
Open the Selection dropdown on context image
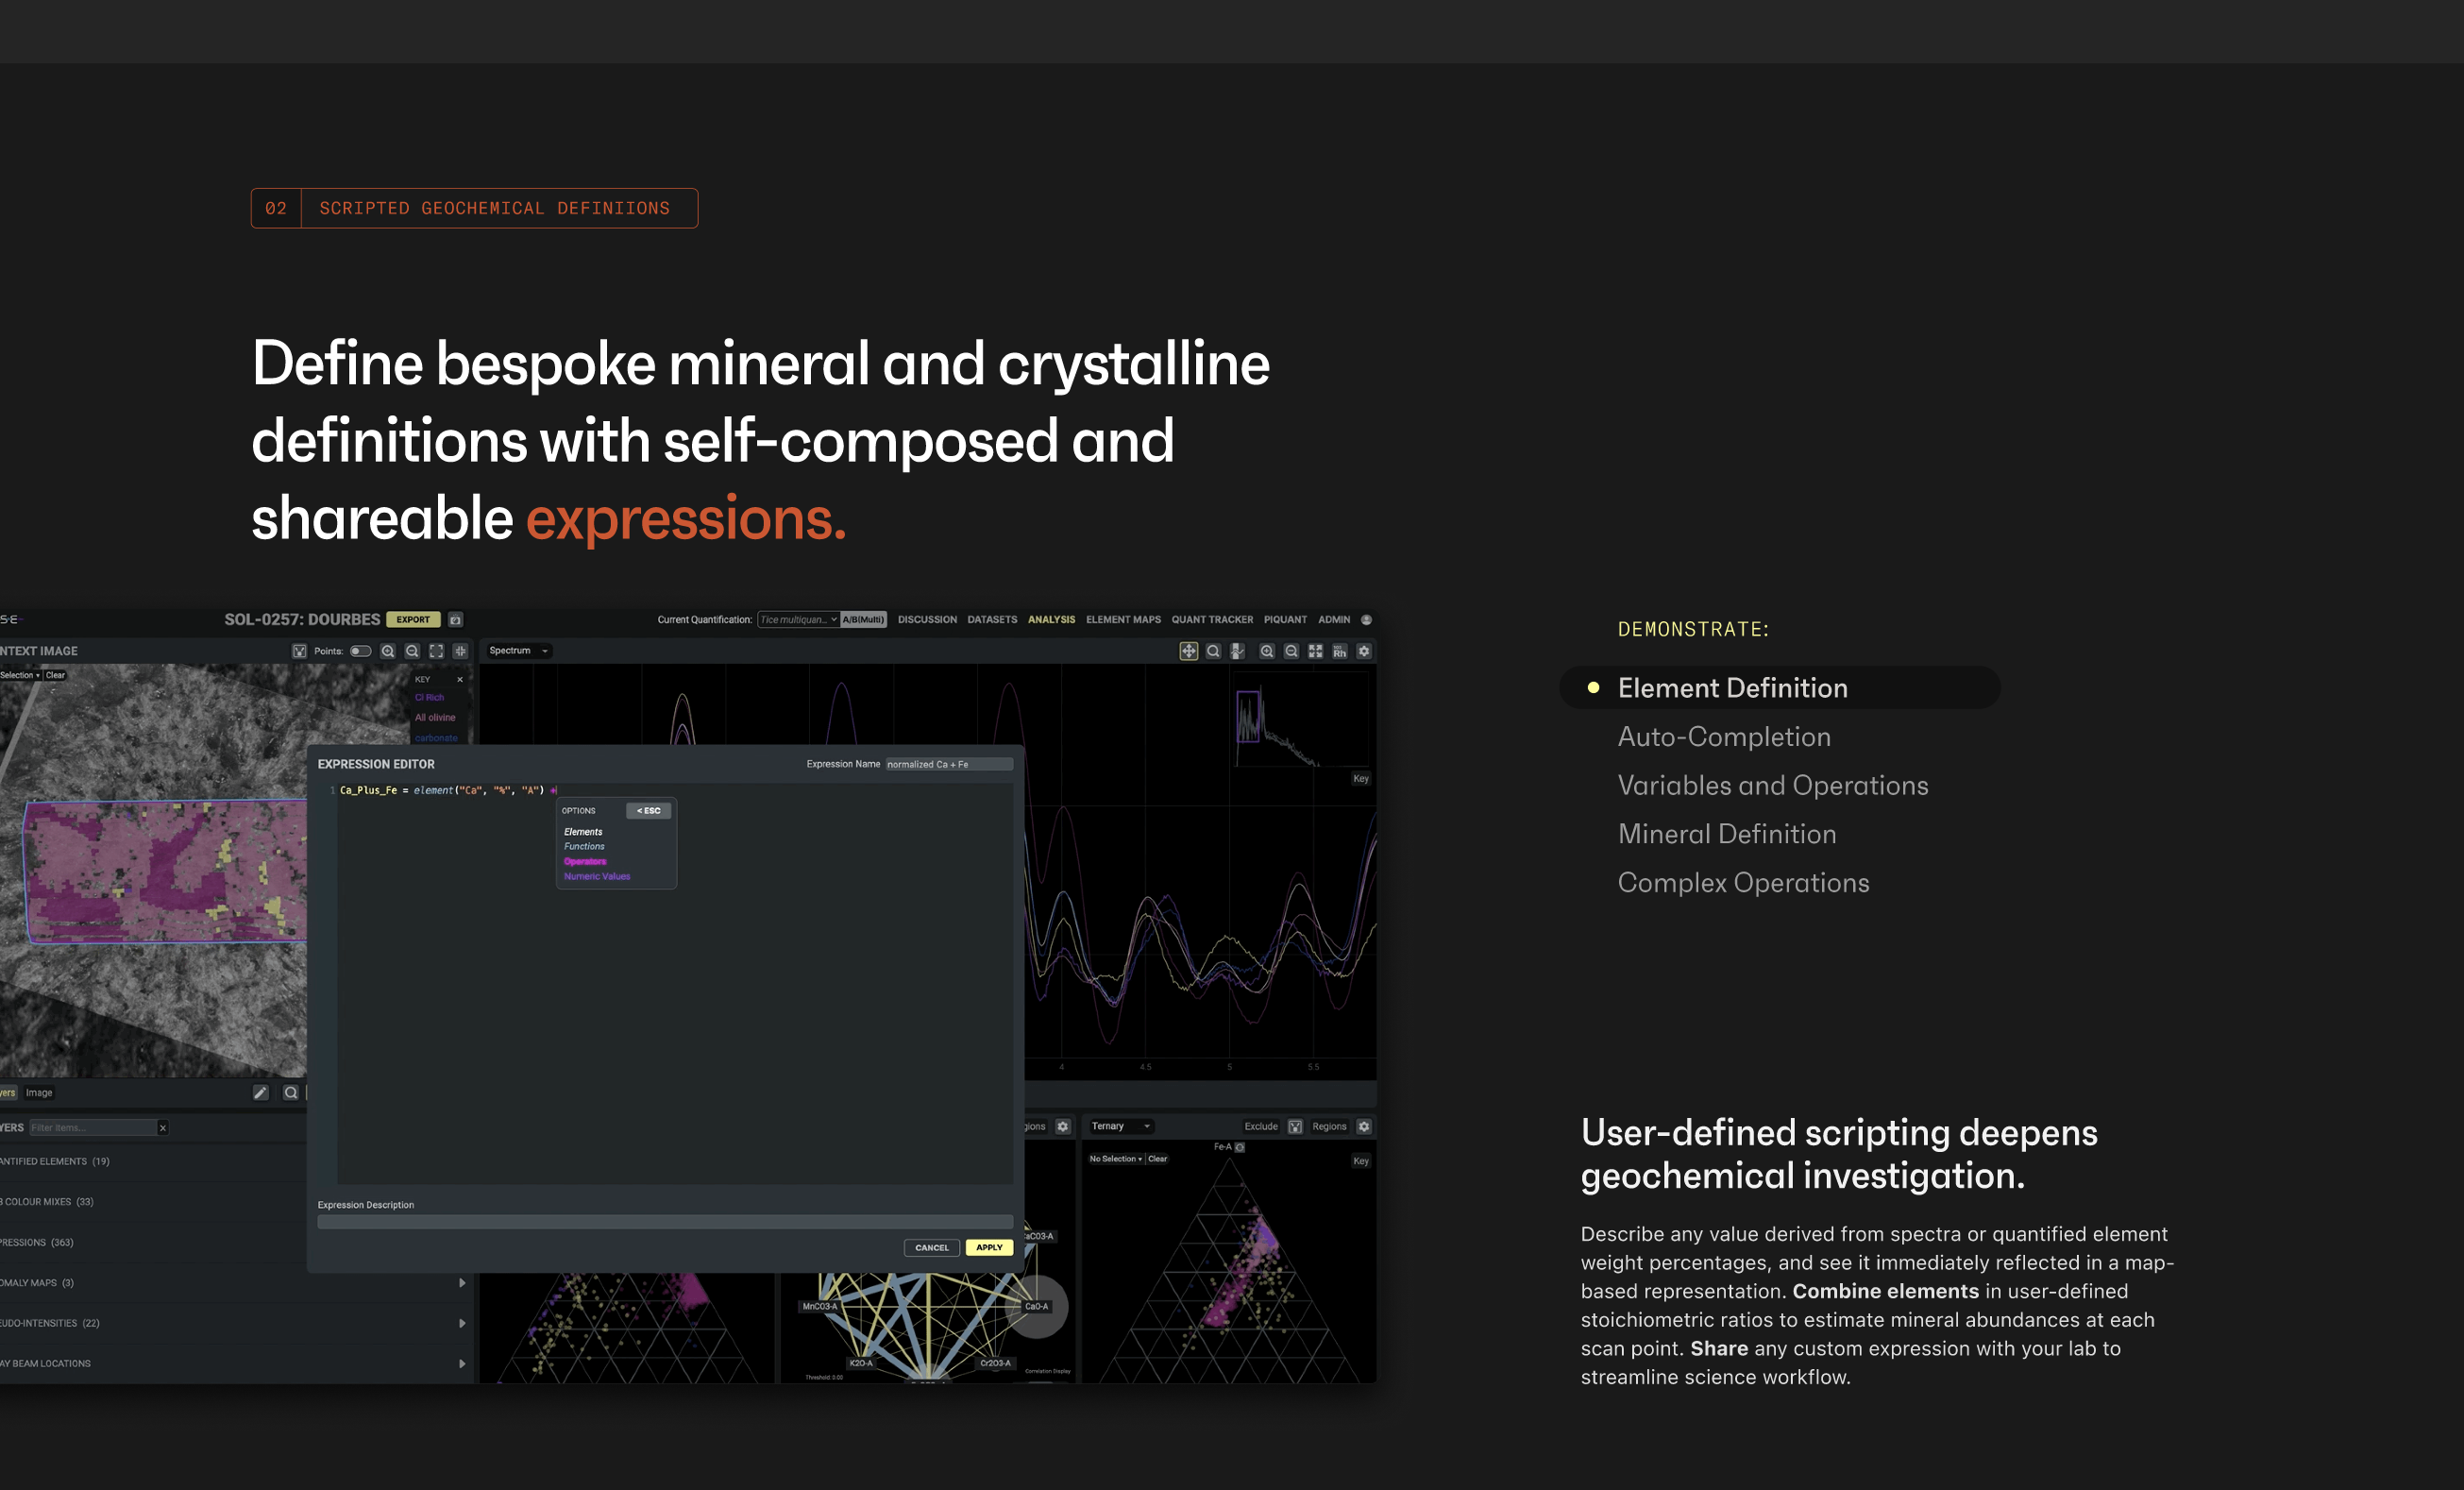pyautogui.click(x=20, y=676)
